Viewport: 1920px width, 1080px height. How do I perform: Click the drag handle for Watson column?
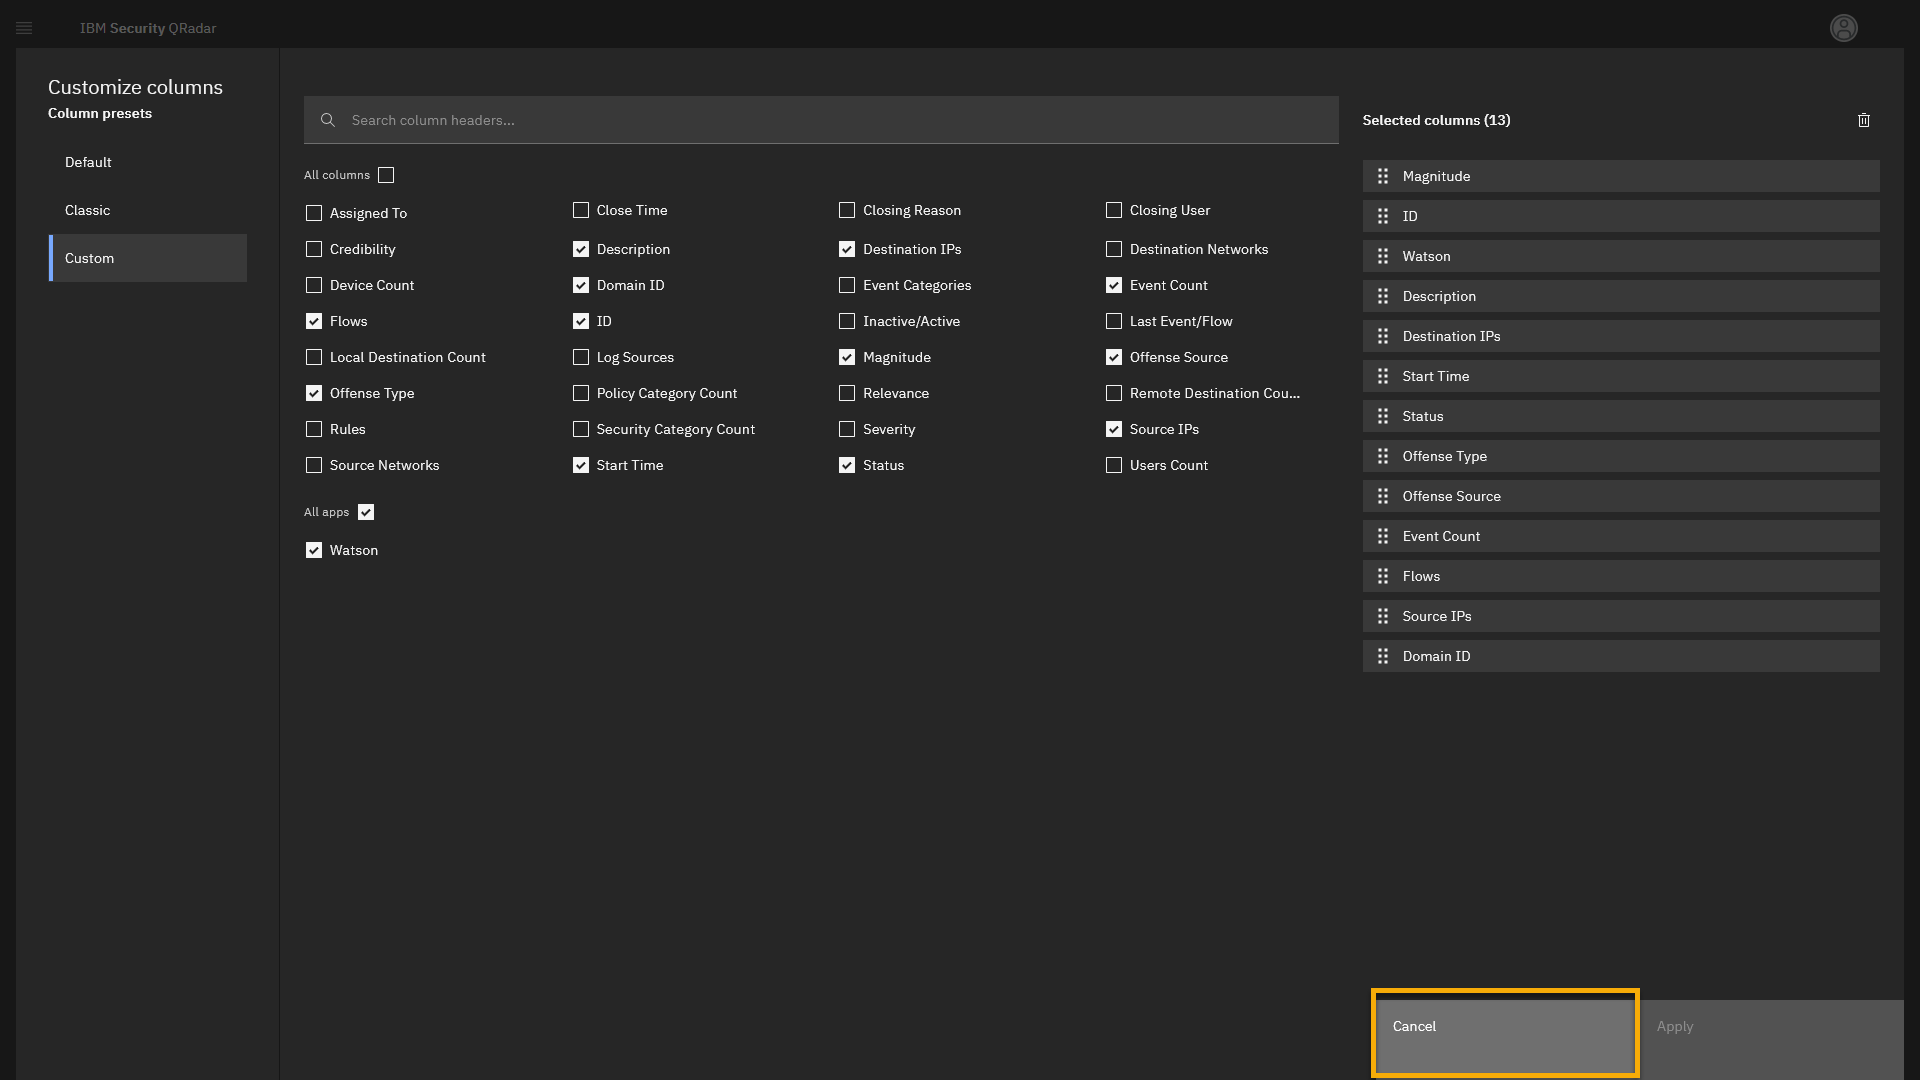point(1383,256)
